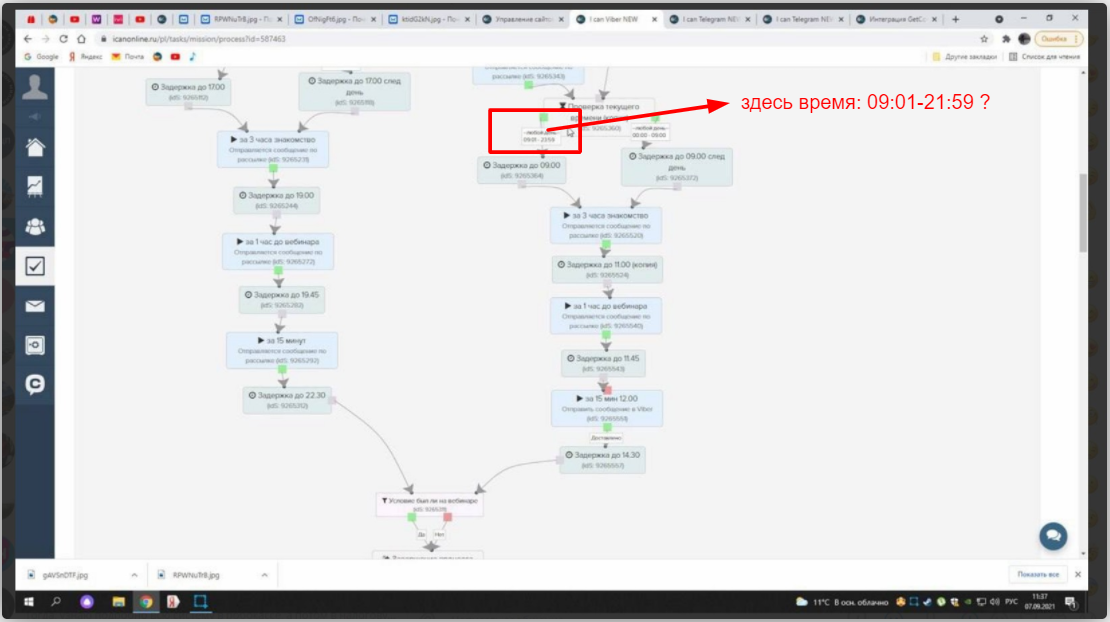Select the 'Задержка до 22.30' node
This screenshot has width=1110, height=622.
click(287, 400)
